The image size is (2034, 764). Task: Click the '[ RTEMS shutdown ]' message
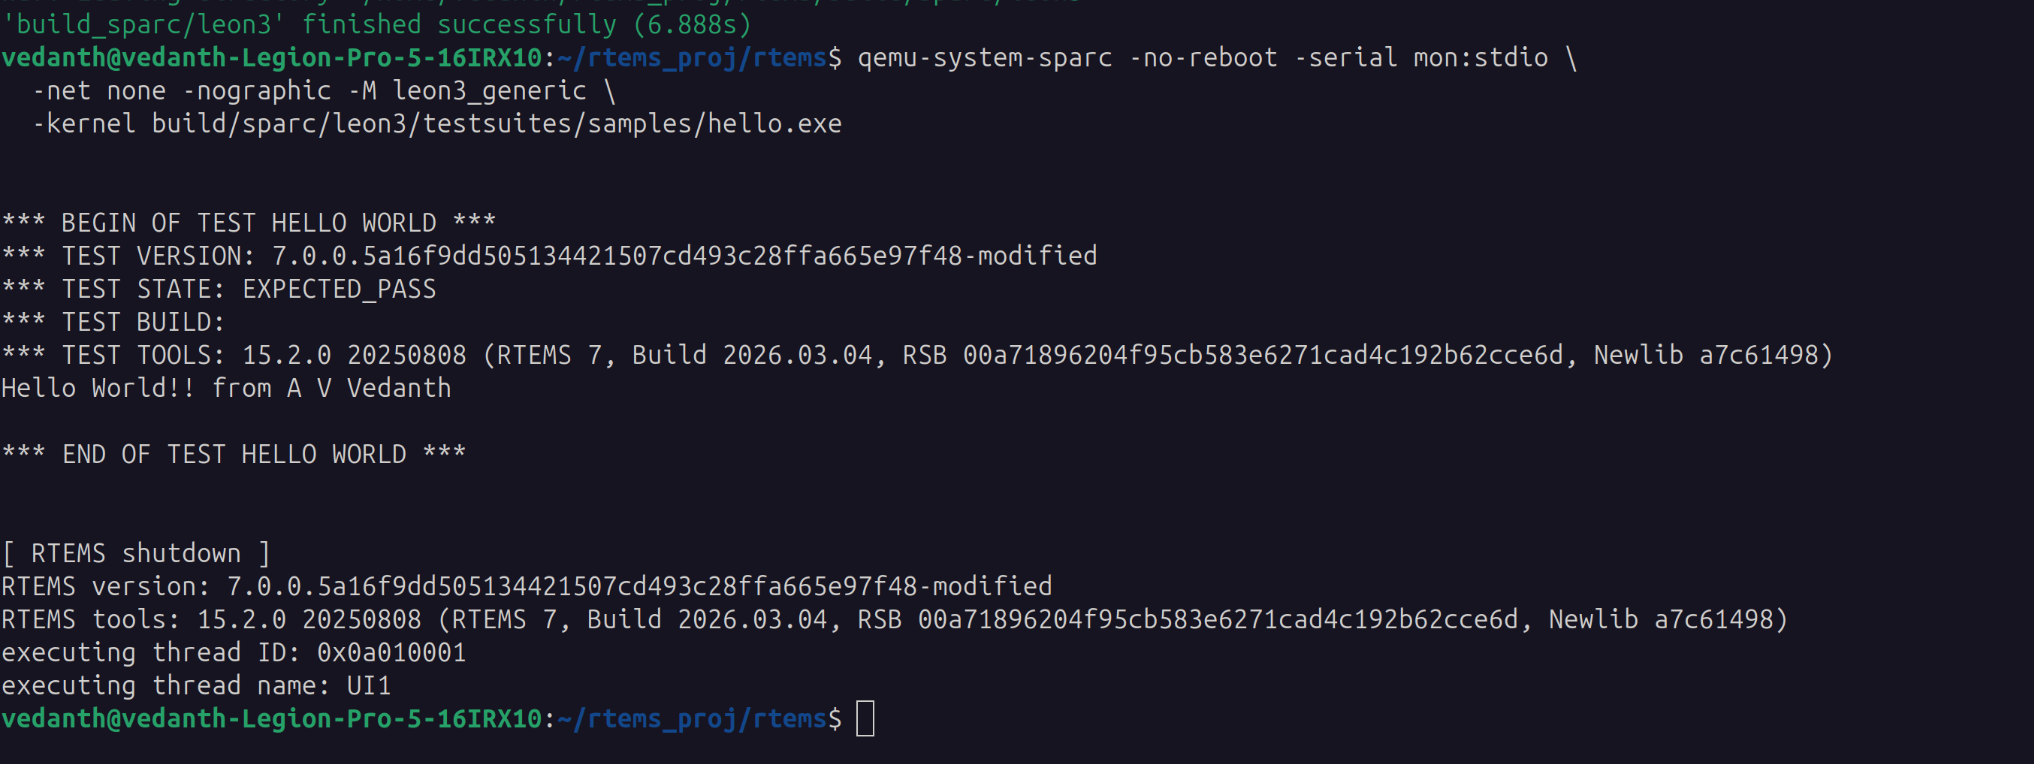136,553
